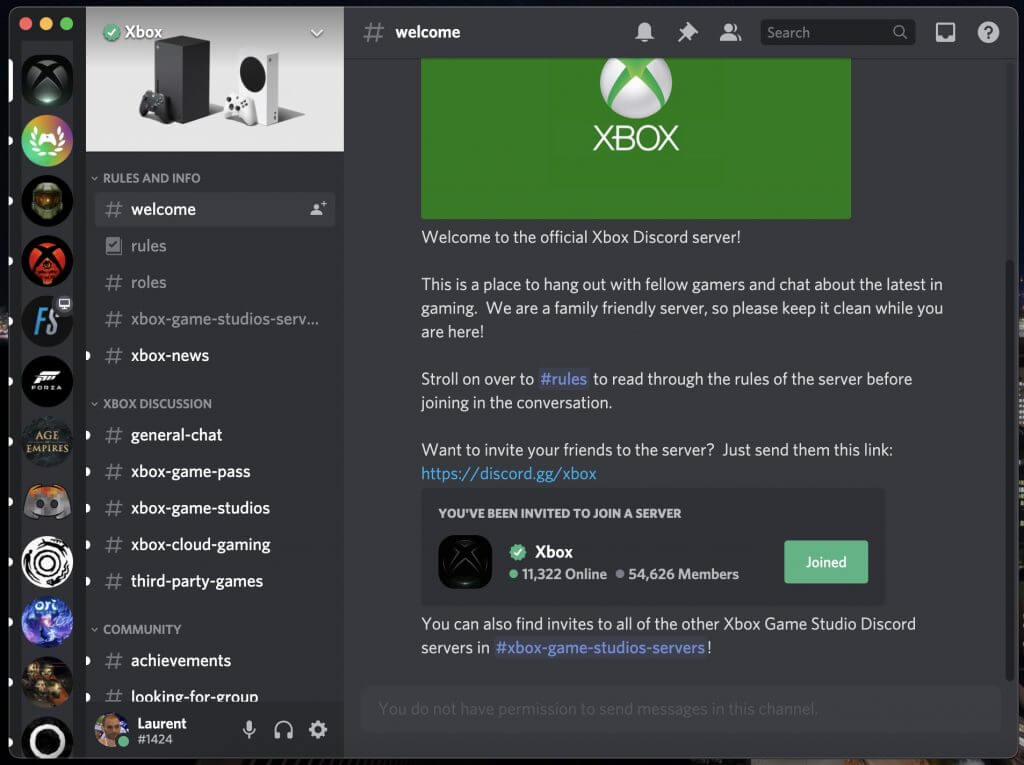
Task: Click the verified badge beside Xbox server name
Action: [x=112, y=32]
